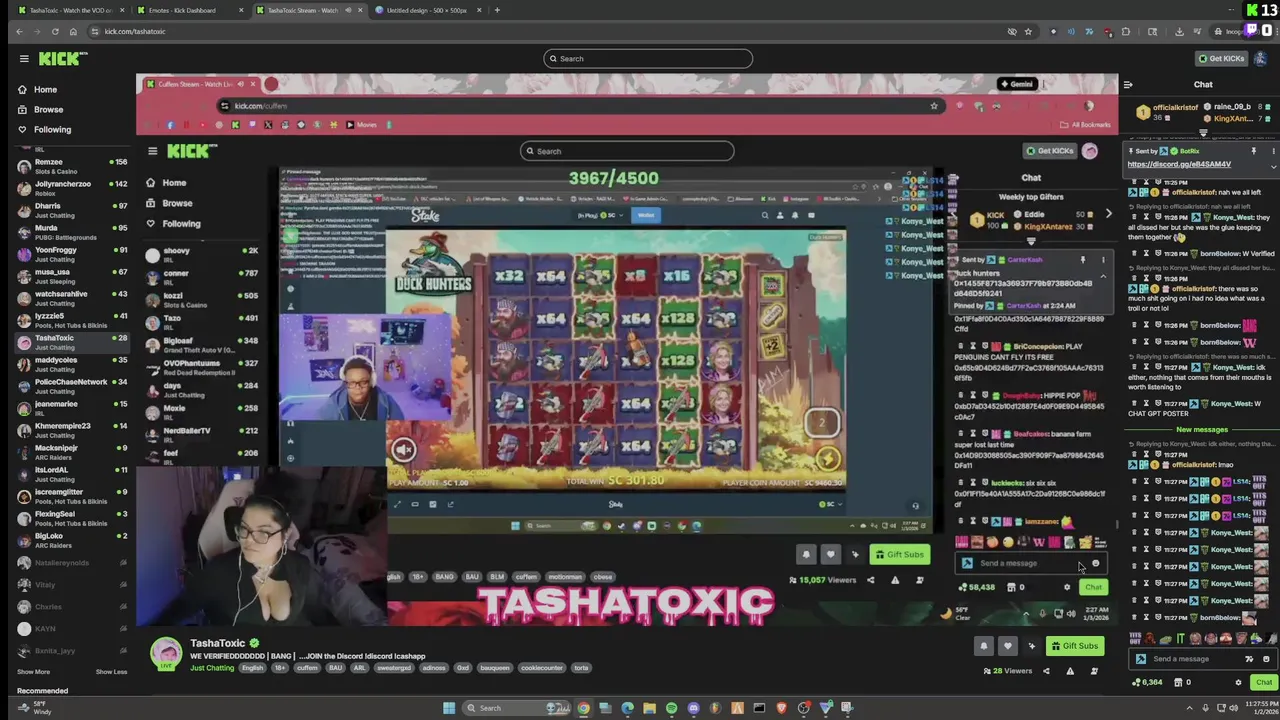Report stream warning icon beside 28 Viewers
1280x720 pixels.
tap(1070, 671)
